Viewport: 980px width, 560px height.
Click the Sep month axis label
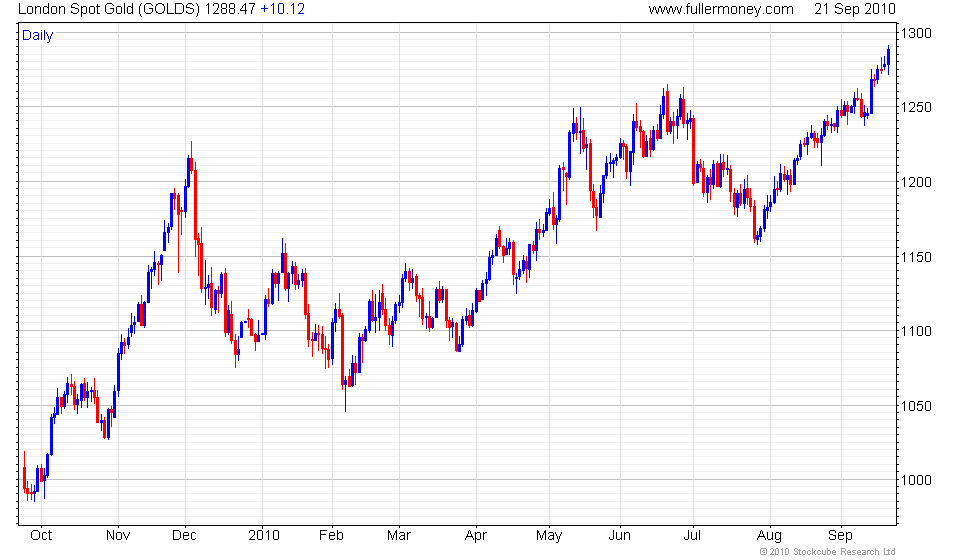pyautogui.click(x=840, y=536)
